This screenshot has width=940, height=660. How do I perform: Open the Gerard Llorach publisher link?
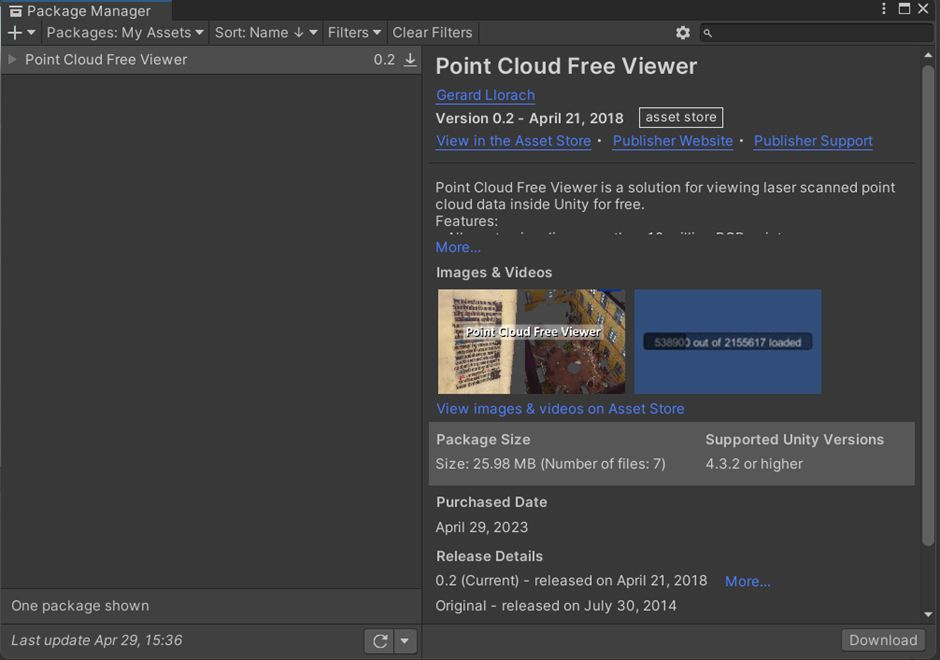485,95
